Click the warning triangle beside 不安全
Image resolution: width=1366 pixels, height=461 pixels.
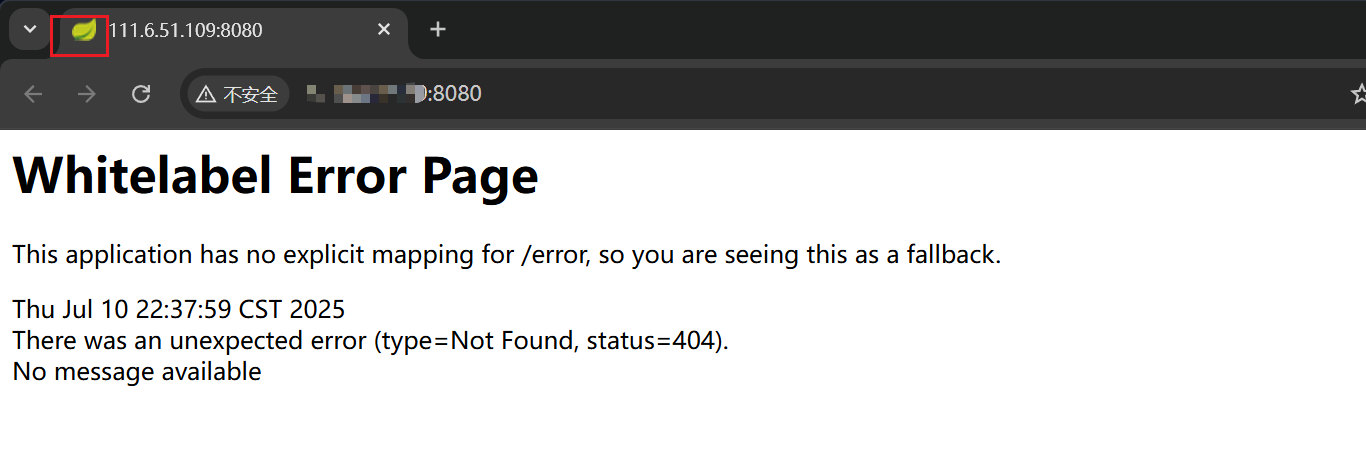(206, 95)
